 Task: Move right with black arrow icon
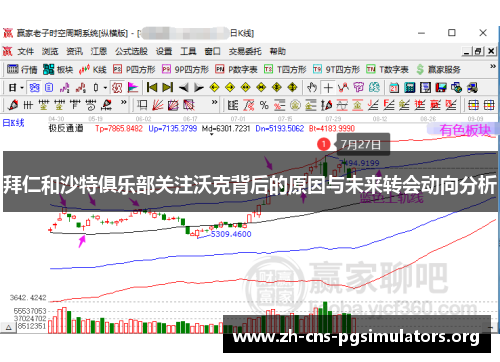point(199,88)
